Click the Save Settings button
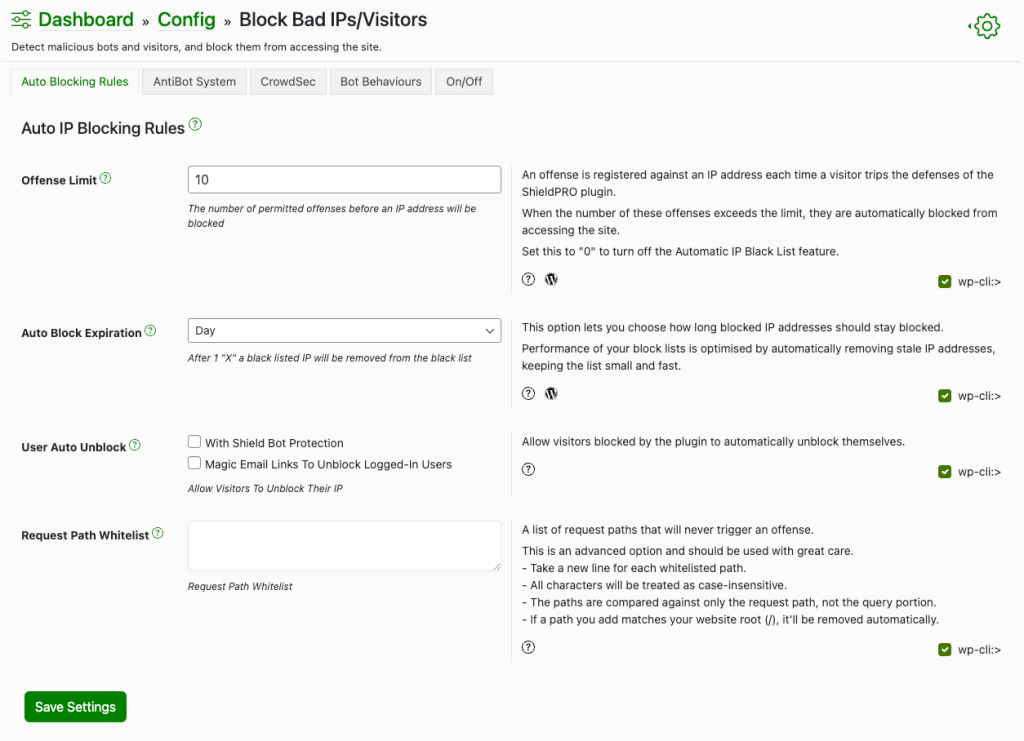Viewport: 1024px width, 741px height. pos(75,706)
